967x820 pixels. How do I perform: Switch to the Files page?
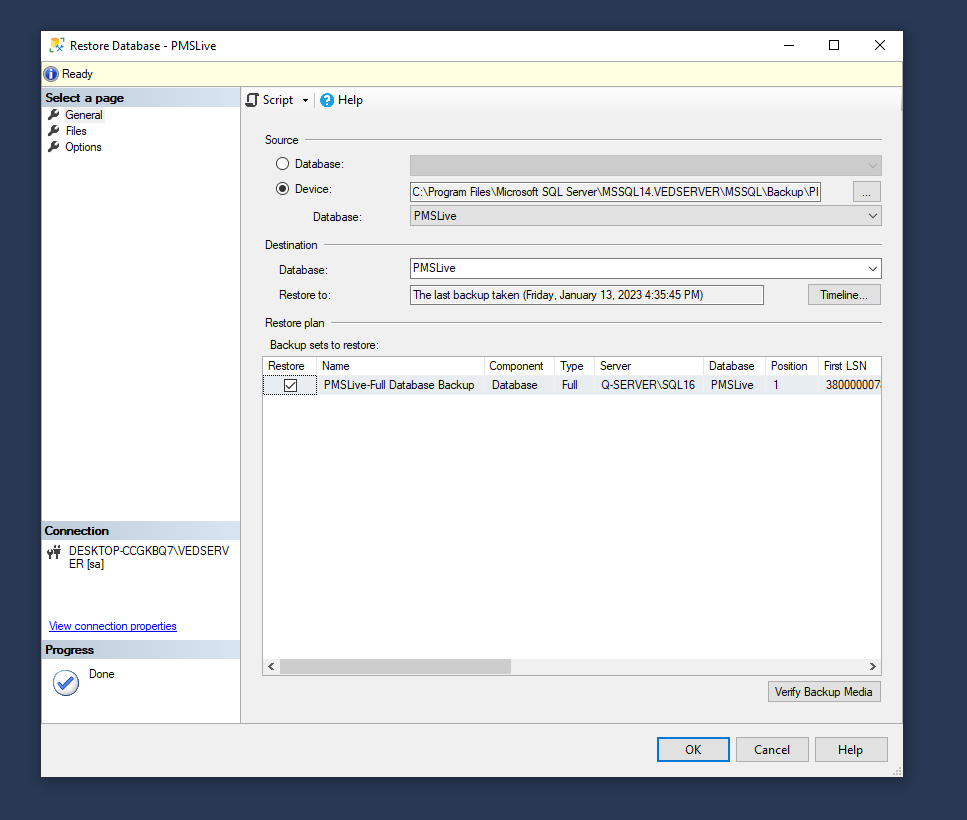click(x=76, y=131)
